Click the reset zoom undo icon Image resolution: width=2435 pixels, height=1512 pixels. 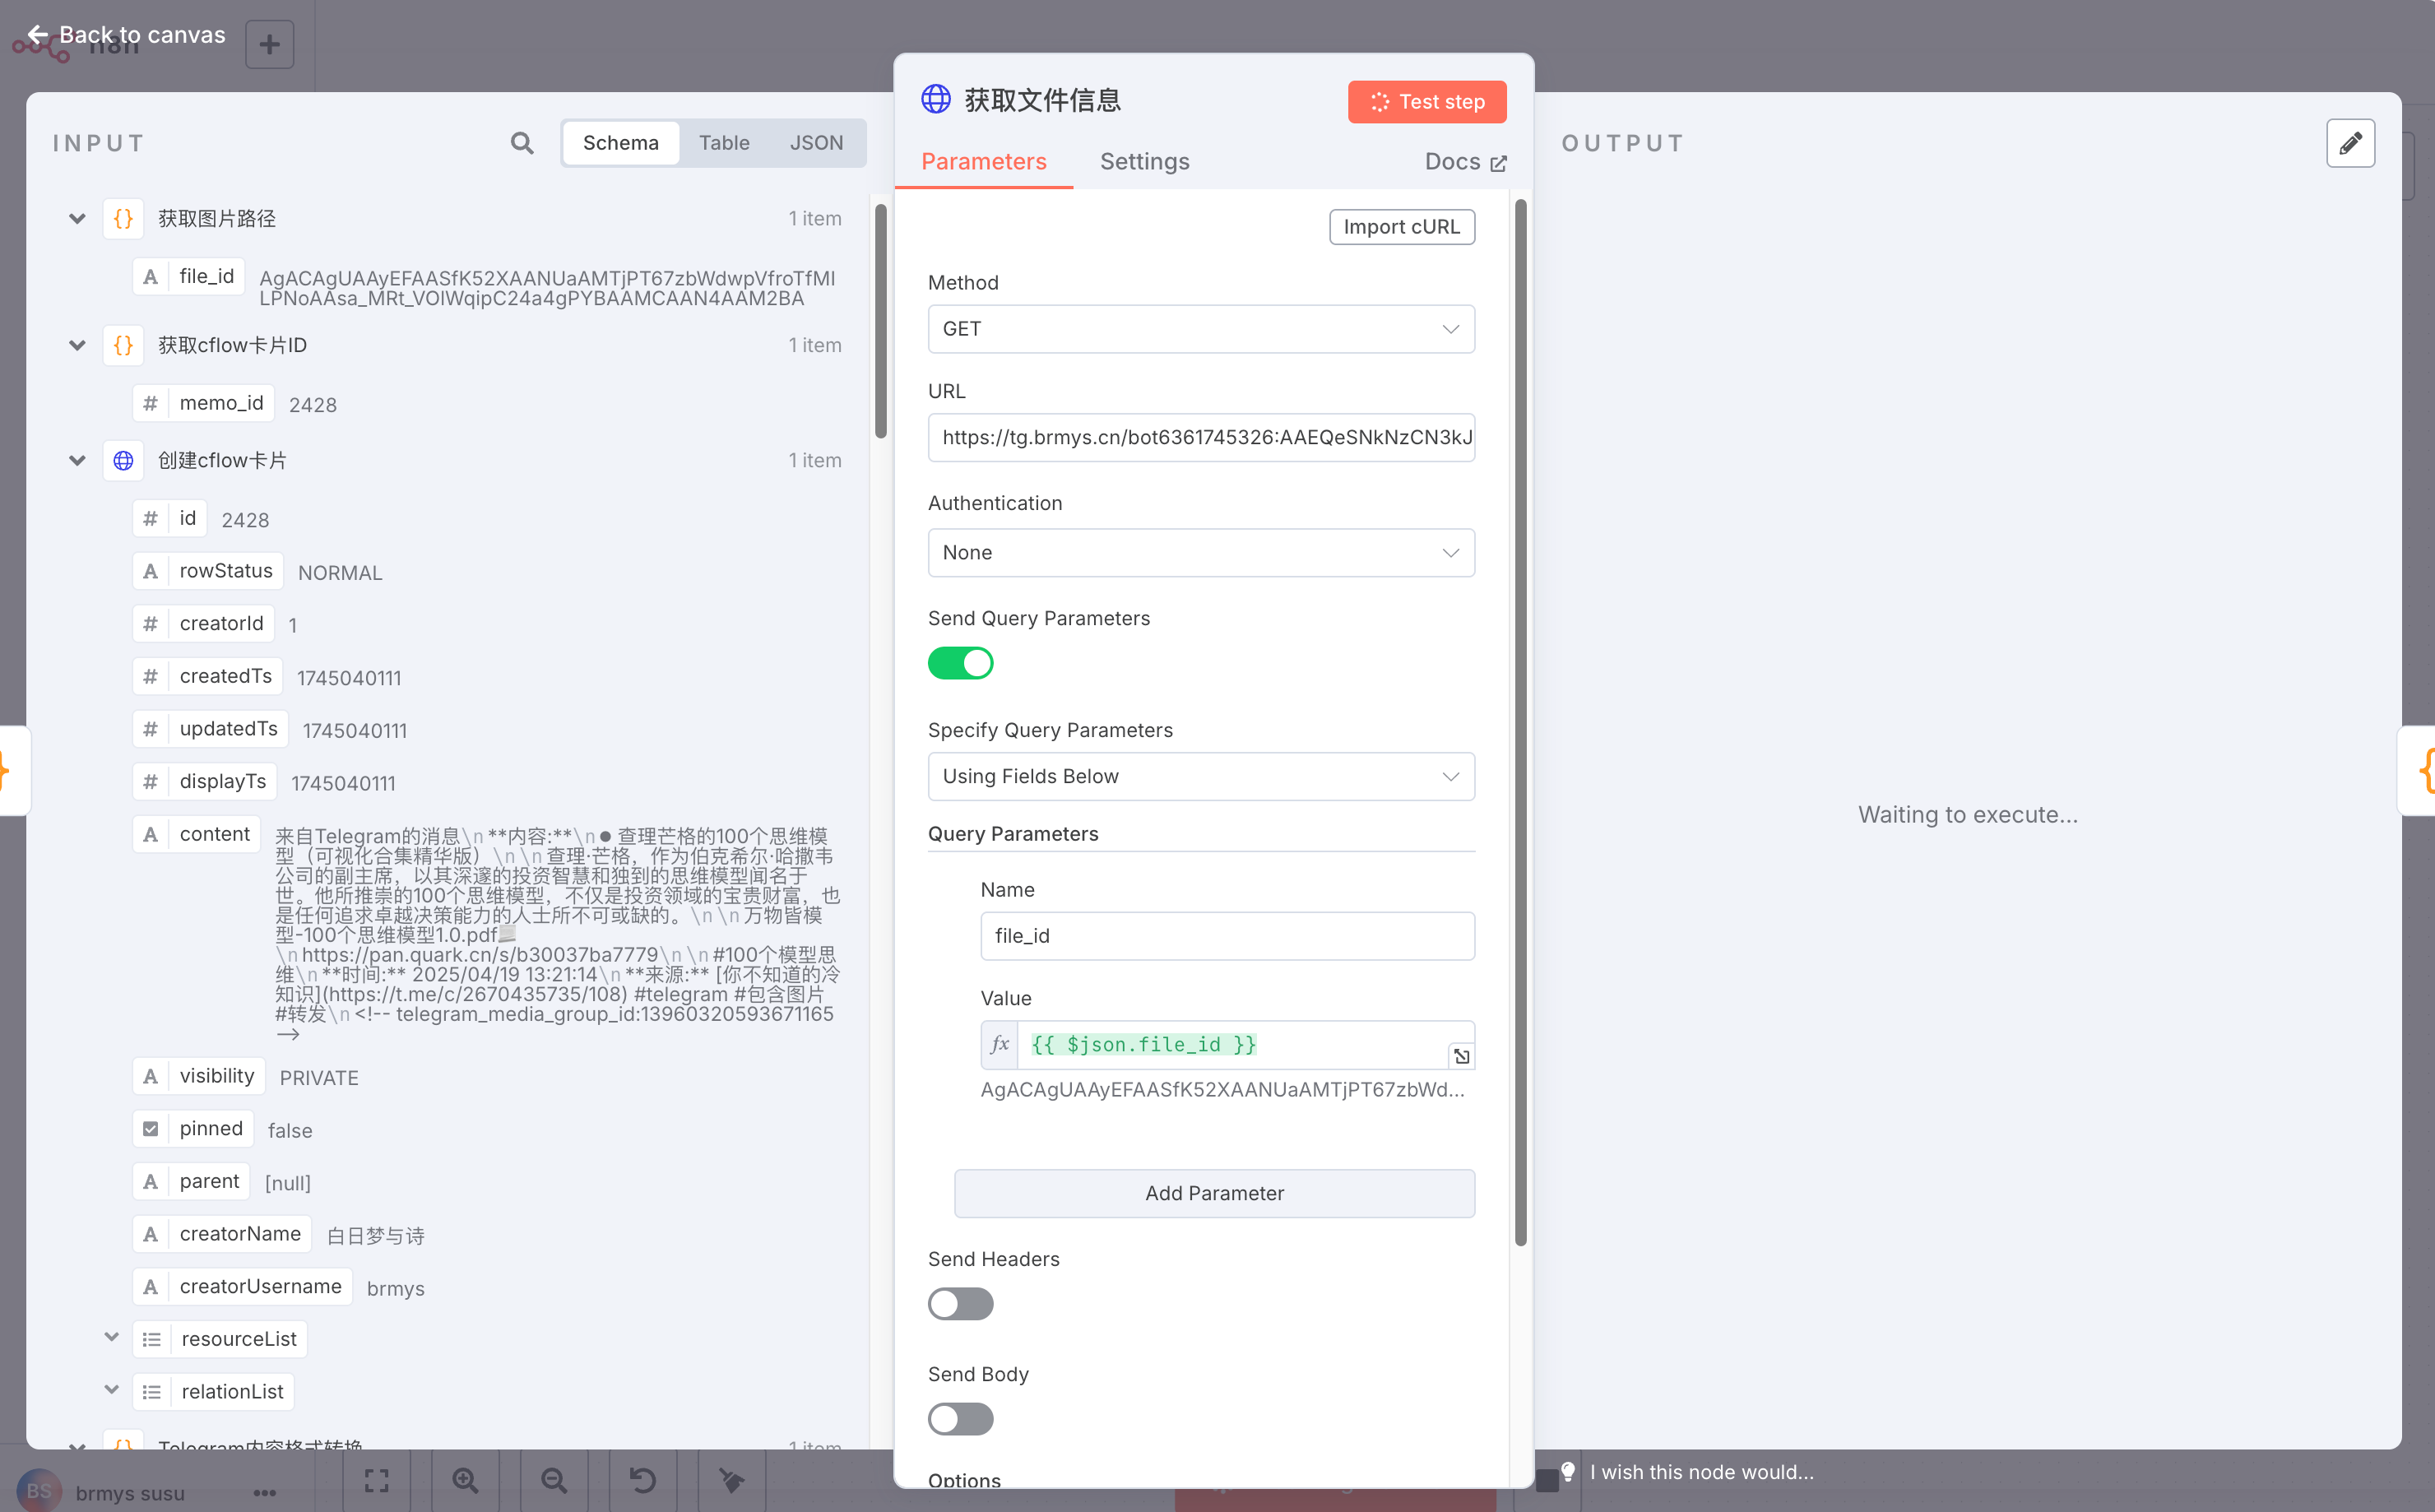click(643, 1480)
